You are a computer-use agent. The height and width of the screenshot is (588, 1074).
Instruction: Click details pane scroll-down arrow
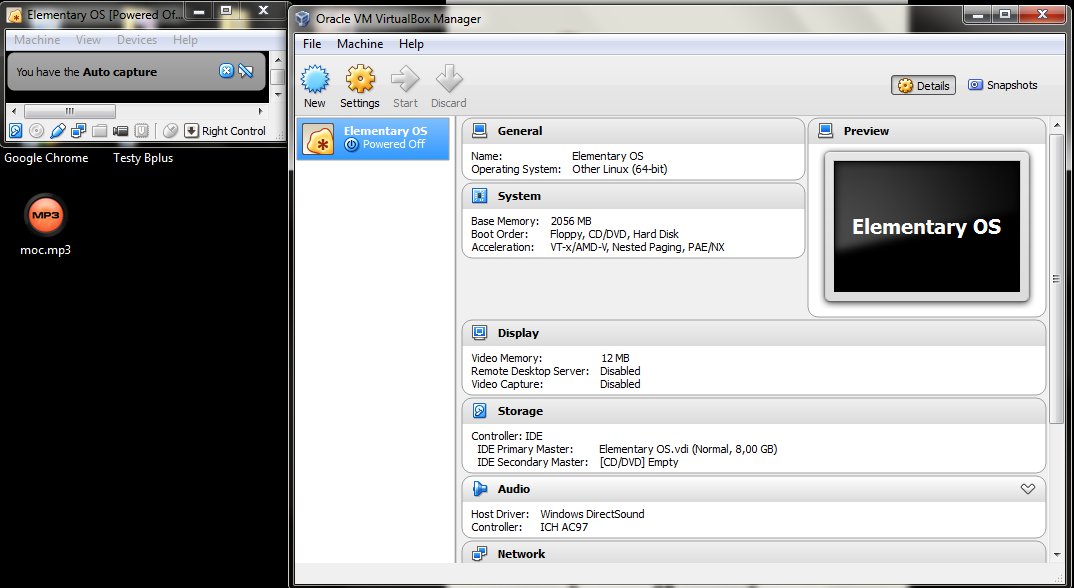pyautogui.click(x=1056, y=554)
